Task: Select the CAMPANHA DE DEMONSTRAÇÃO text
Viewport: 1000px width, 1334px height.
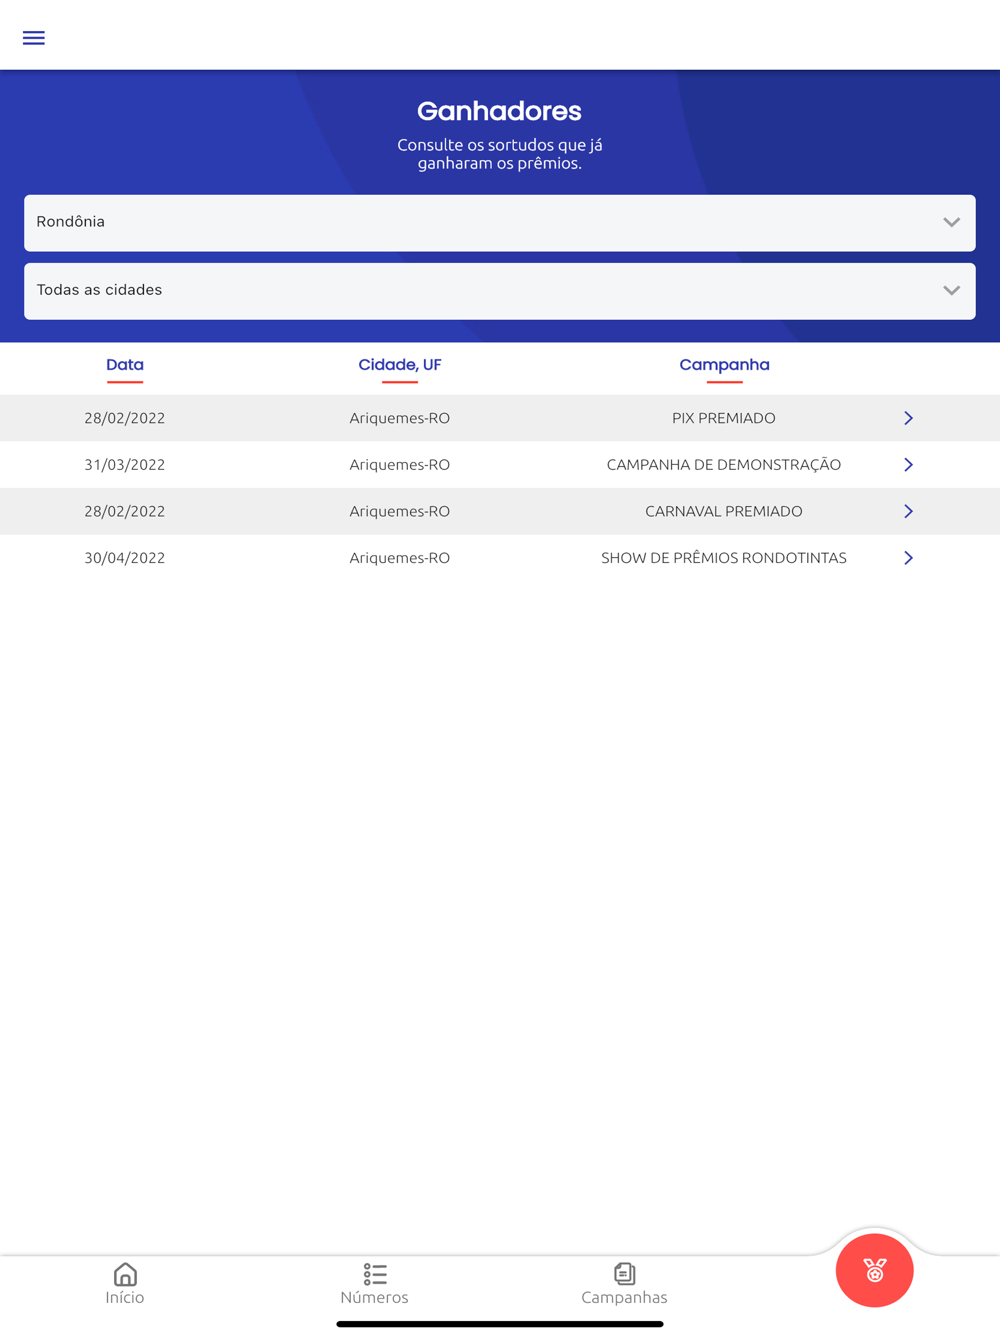Action: (x=724, y=465)
